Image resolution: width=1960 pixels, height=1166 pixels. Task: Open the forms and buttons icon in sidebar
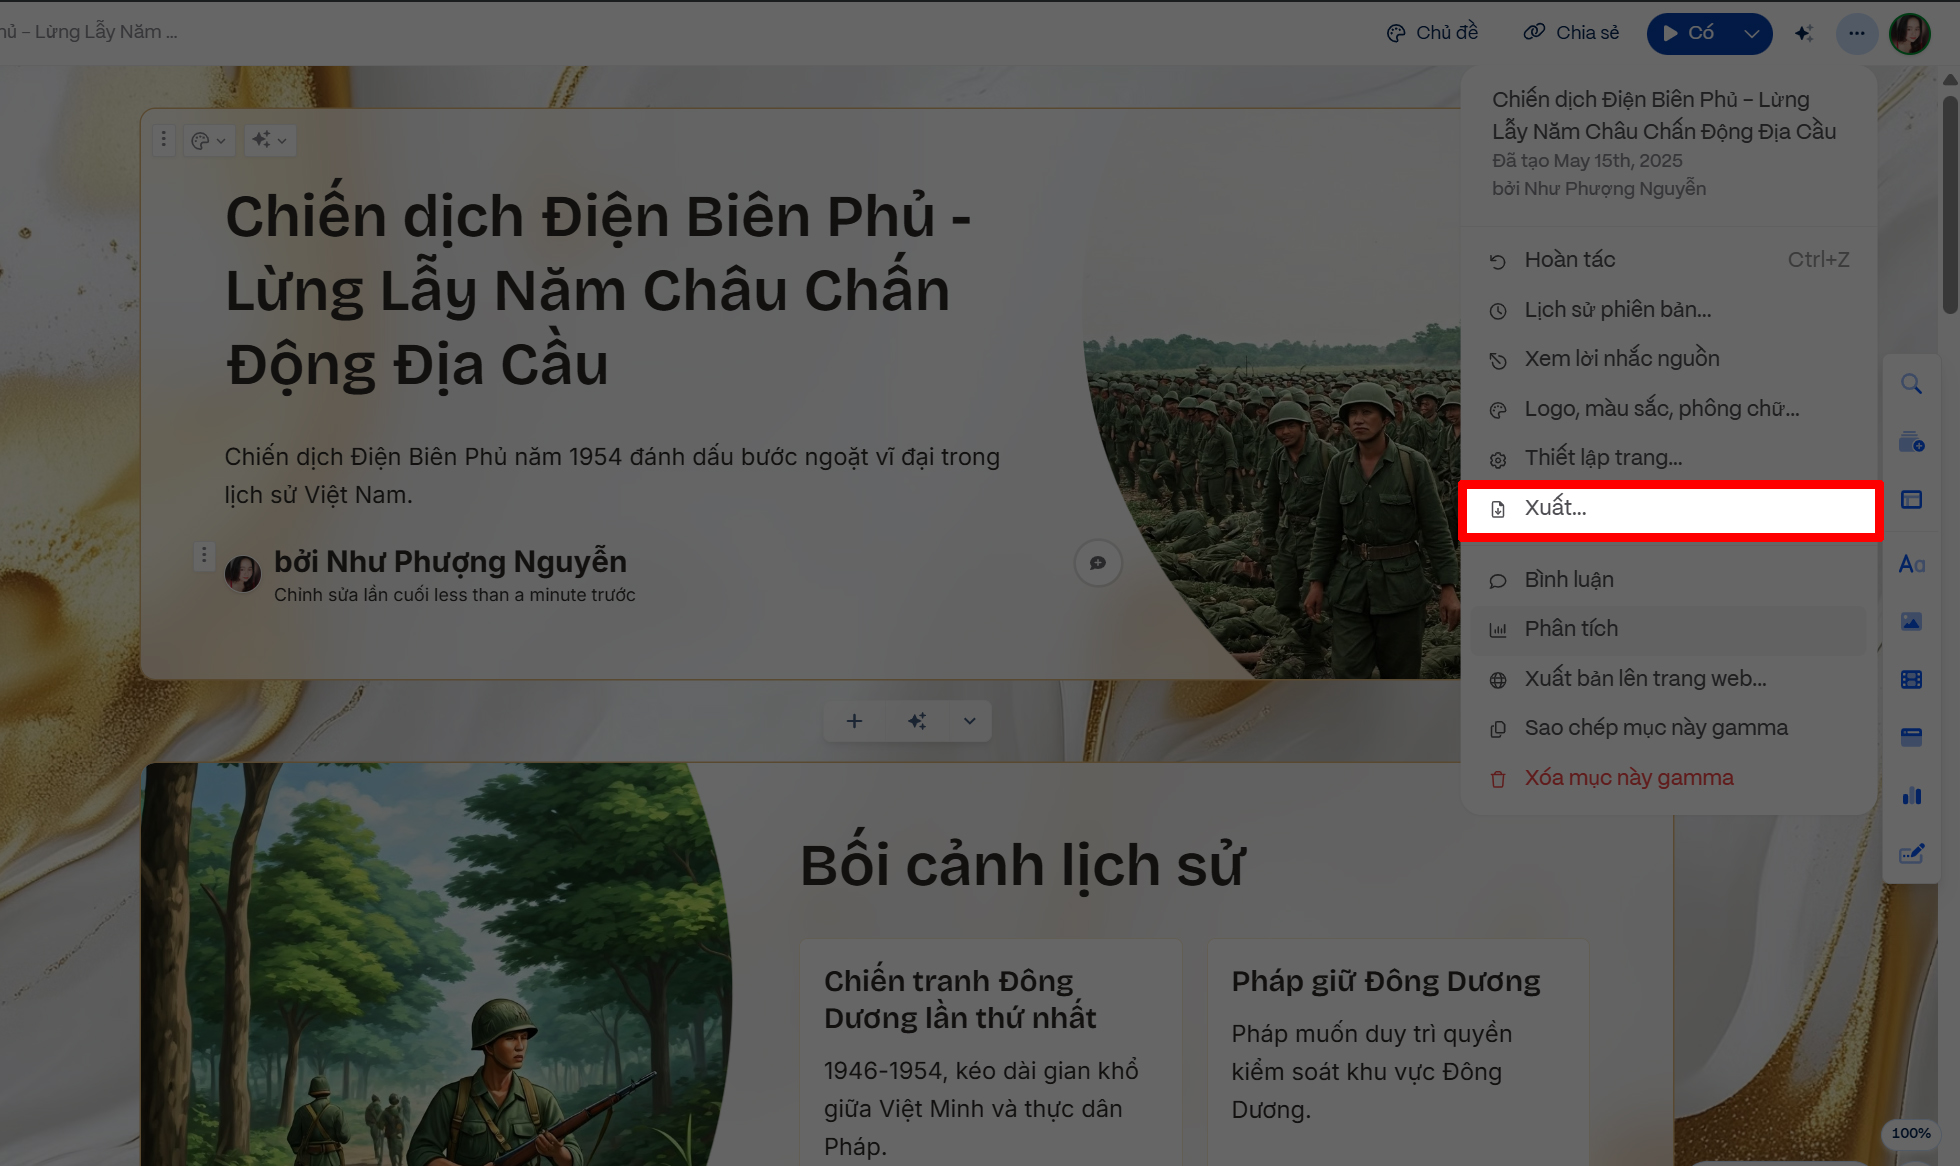coord(1911,854)
